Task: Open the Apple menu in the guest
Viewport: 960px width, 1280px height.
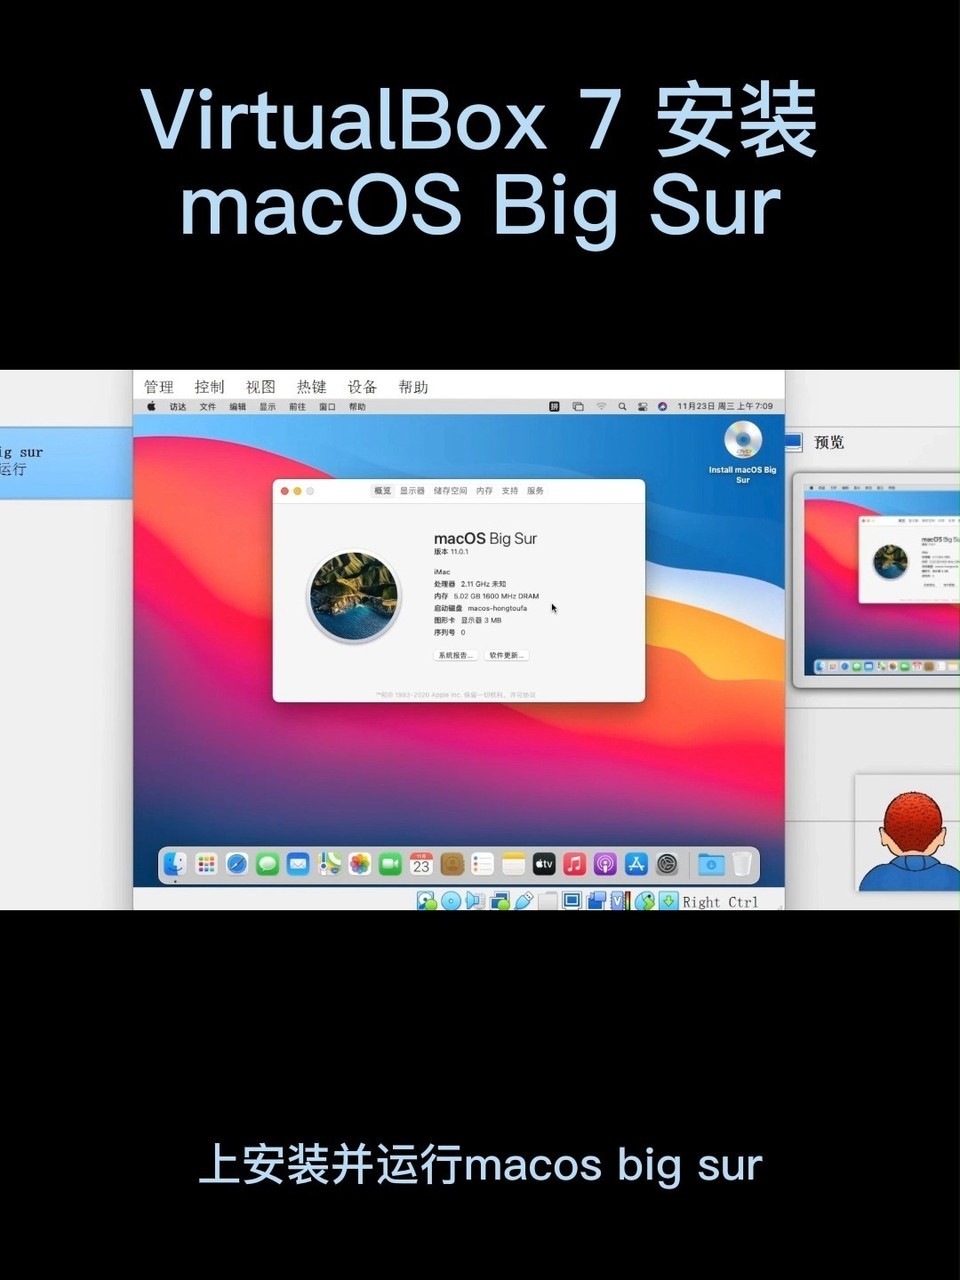Action: [152, 407]
